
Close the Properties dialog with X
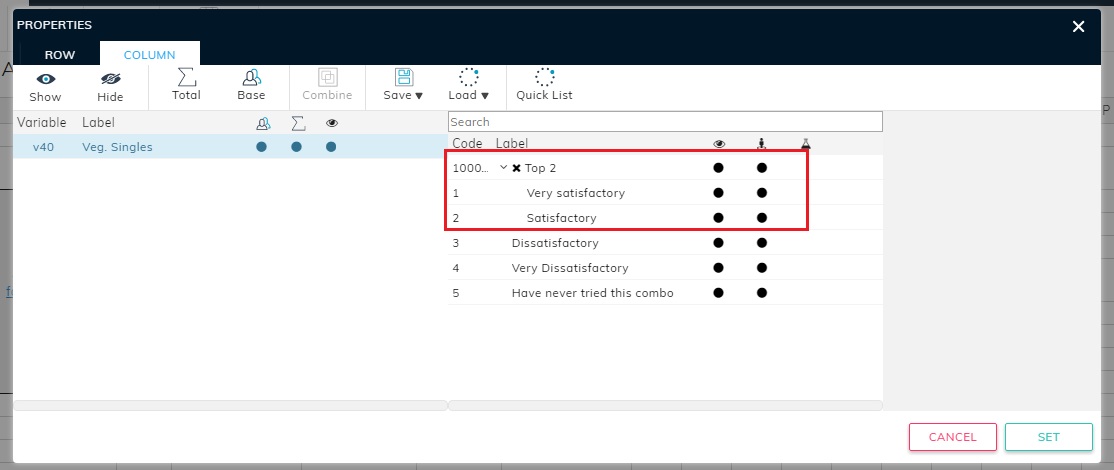[1078, 26]
